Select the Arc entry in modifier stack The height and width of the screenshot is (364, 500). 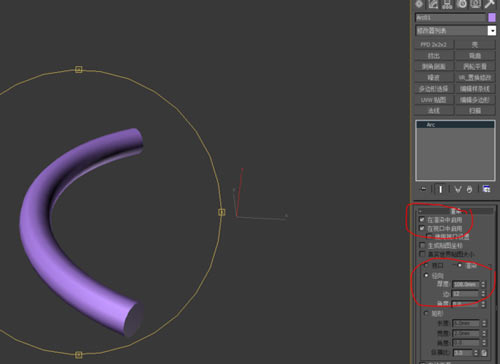pyautogui.click(x=455, y=125)
